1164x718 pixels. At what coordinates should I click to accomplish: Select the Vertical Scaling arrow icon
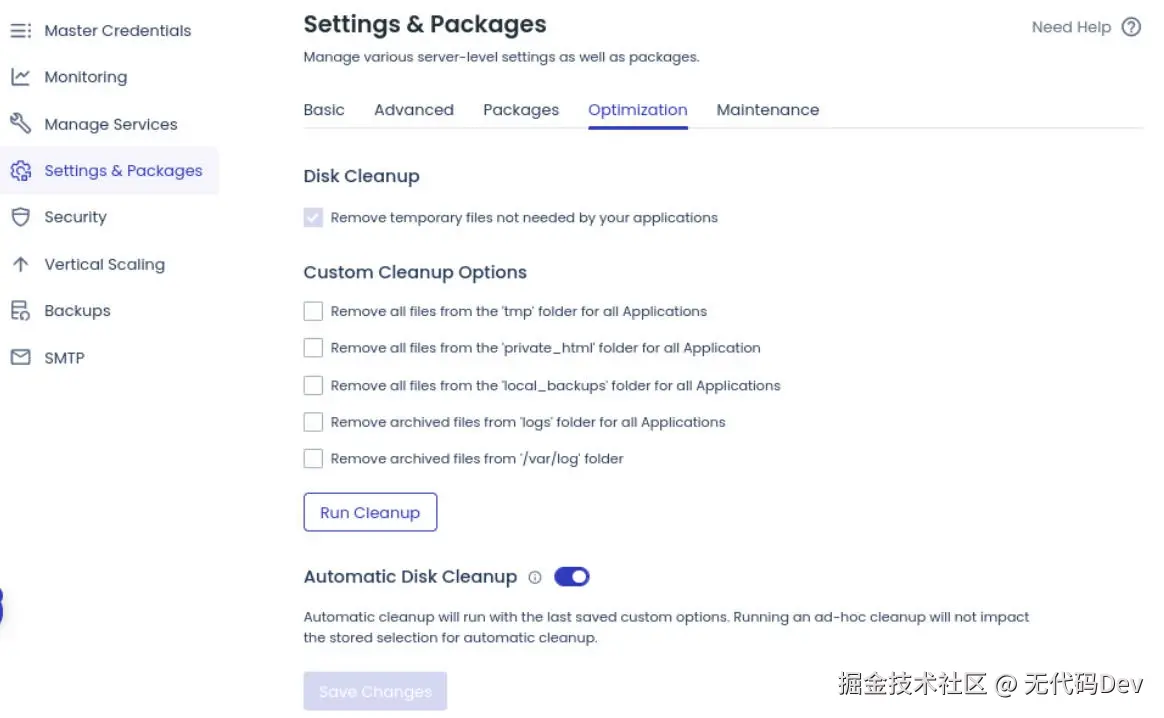[21, 264]
